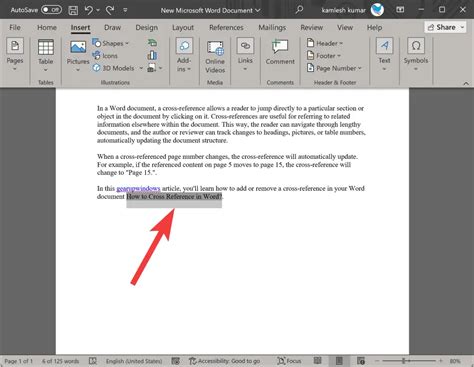Insert Online Videos
This screenshot has width=474, height=367.
(215, 57)
